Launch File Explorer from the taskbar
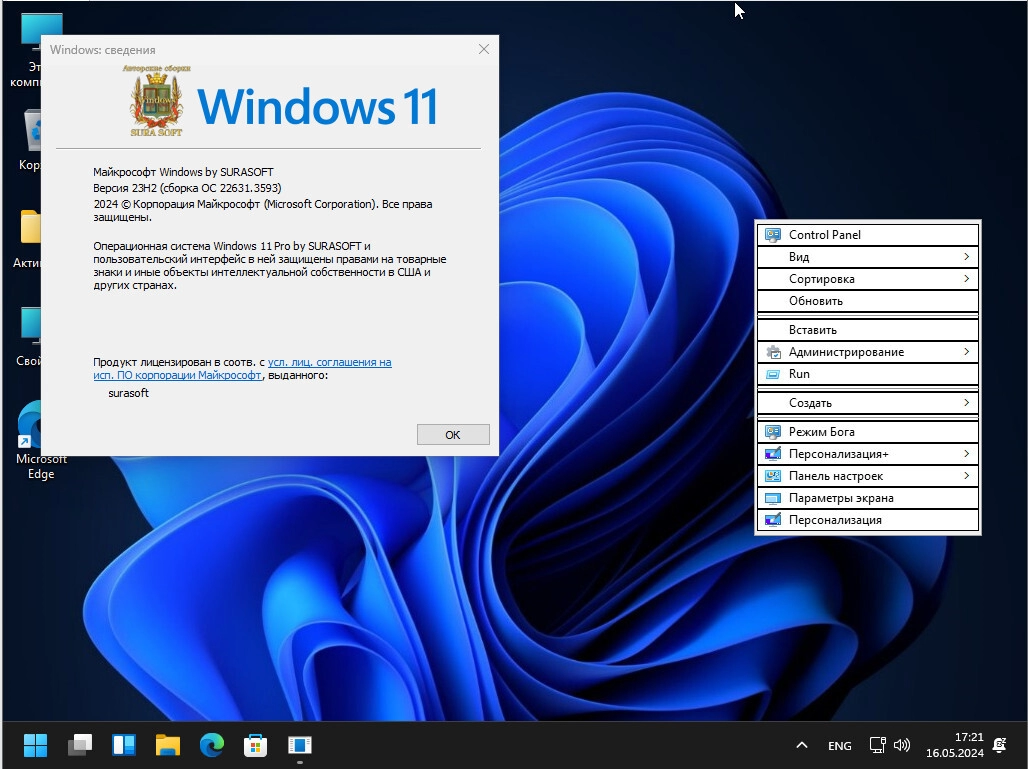This screenshot has height=769, width=1028. 167,745
